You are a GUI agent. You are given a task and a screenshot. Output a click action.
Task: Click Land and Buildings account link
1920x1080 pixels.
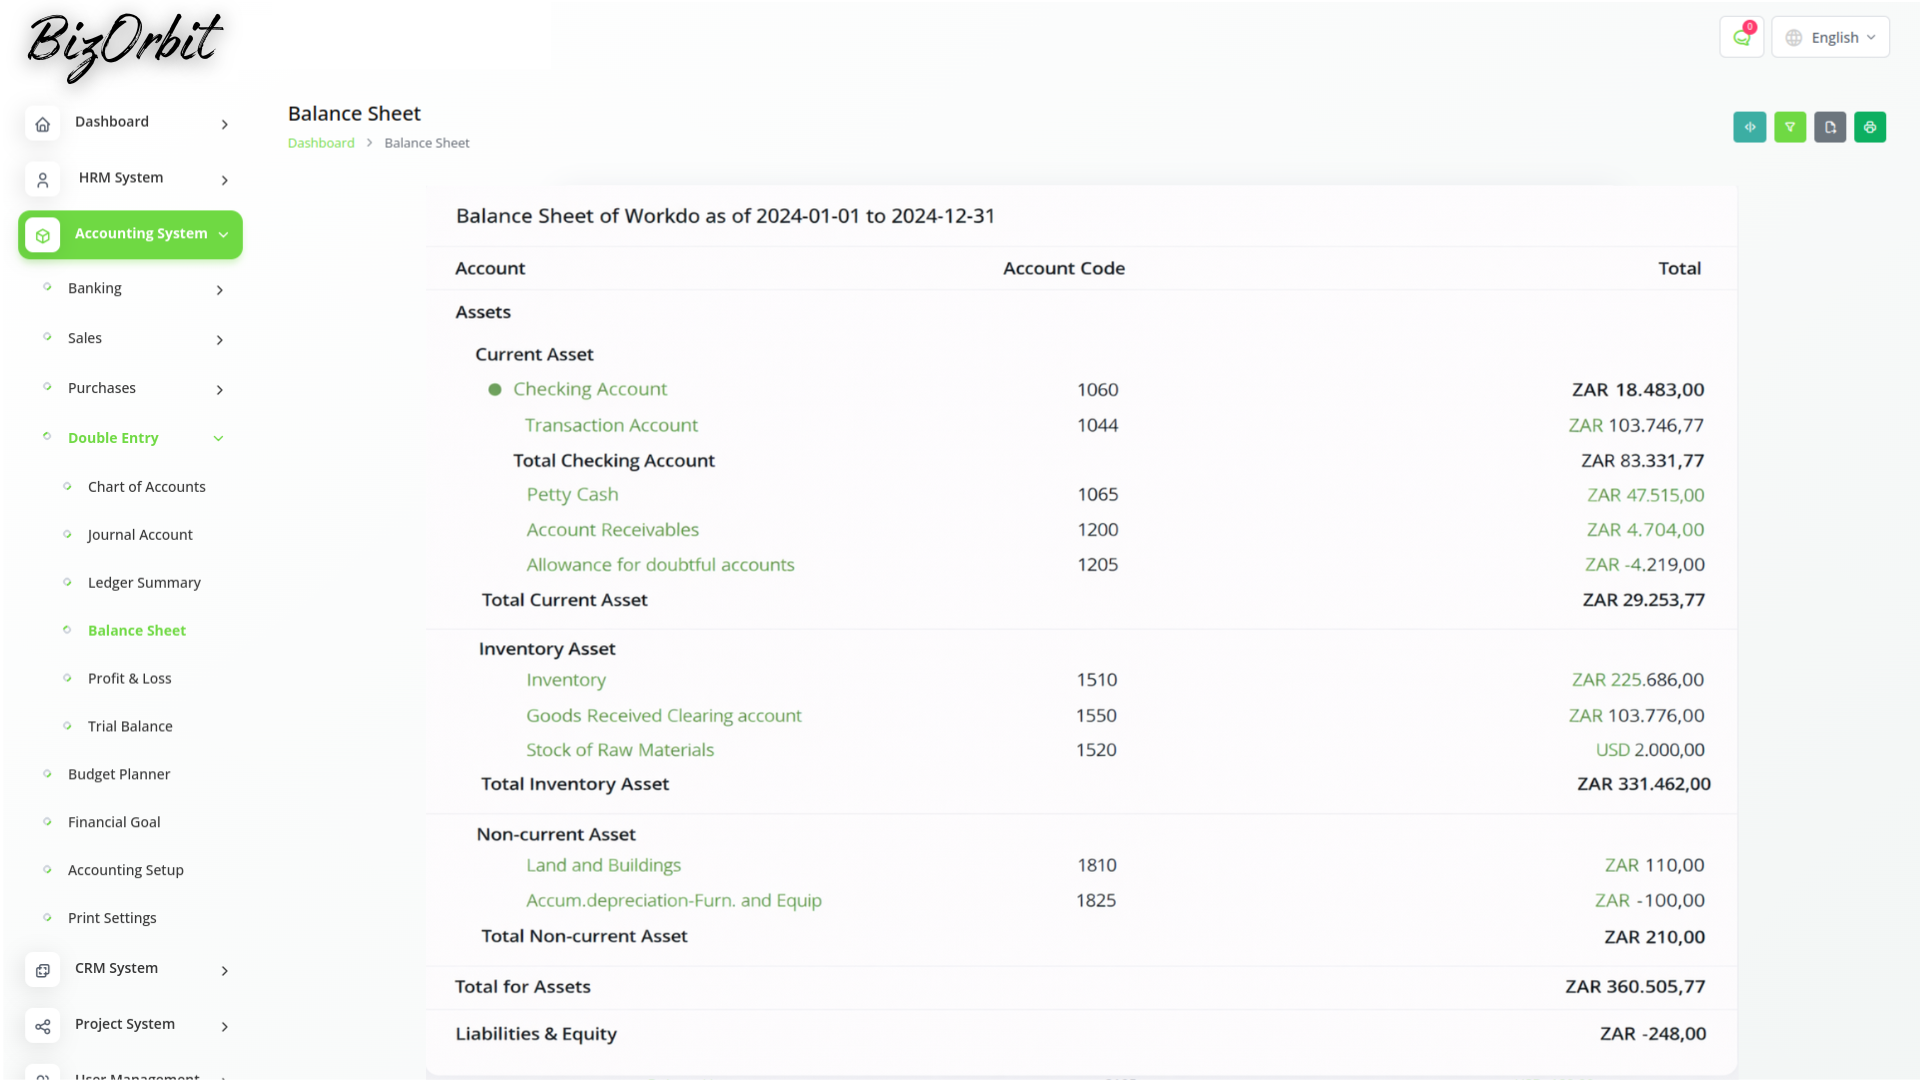(603, 865)
